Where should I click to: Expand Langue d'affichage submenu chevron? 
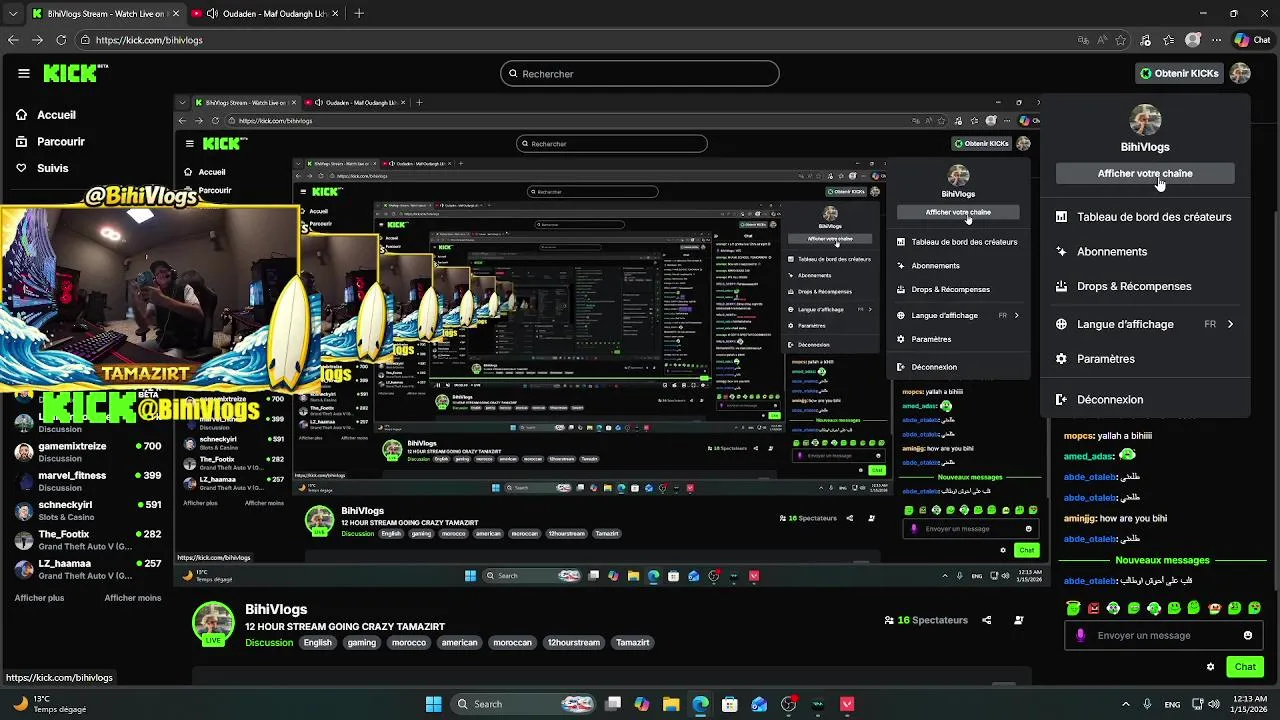click(1230, 324)
